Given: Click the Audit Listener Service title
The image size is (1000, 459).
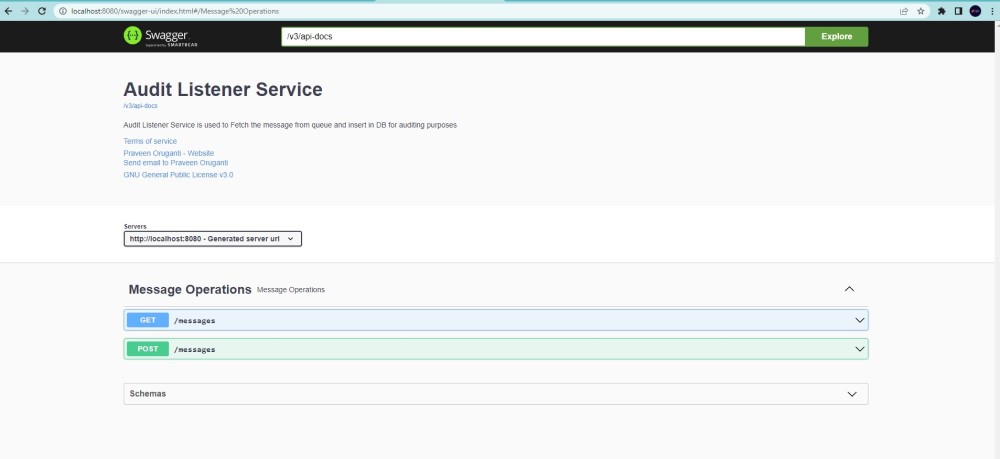Looking at the screenshot, I should tap(223, 89).
